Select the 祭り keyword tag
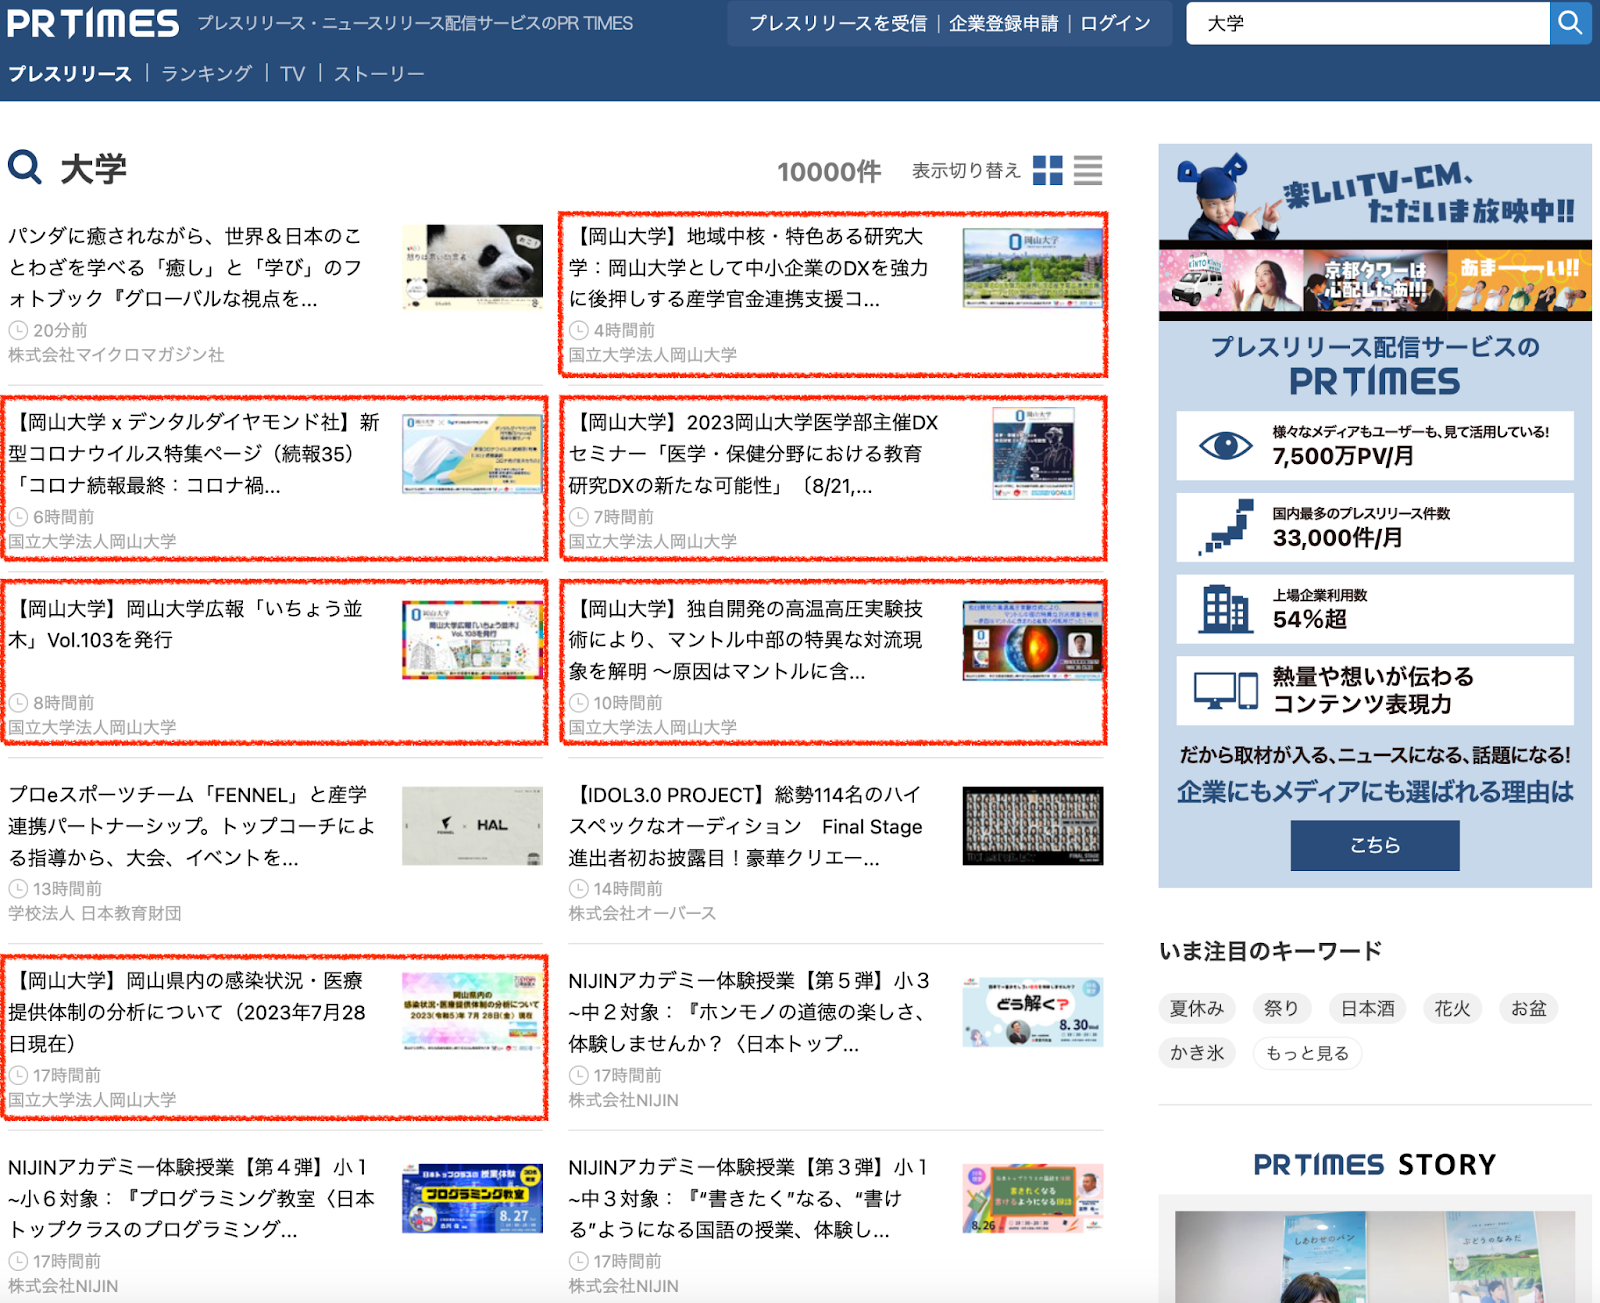This screenshot has width=1600, height=1303. pos(1281,1008)
